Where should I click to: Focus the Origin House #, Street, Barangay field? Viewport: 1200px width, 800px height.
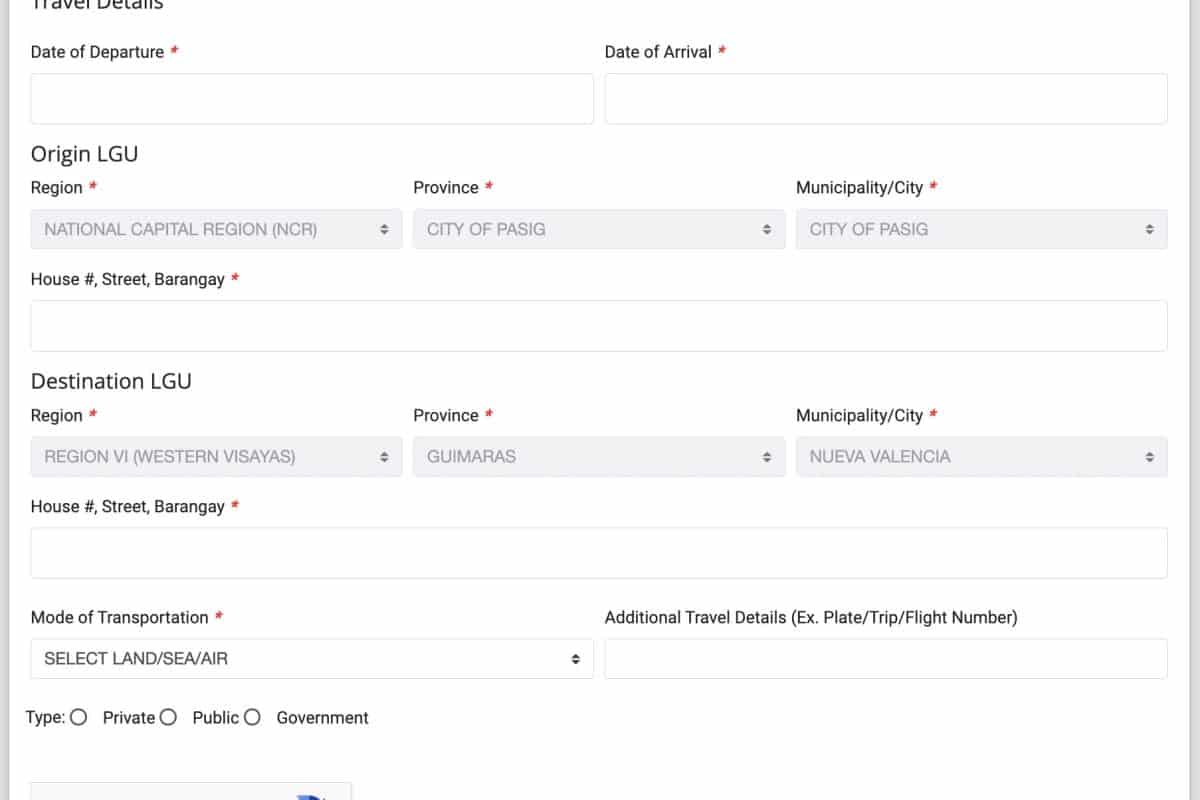598,326
